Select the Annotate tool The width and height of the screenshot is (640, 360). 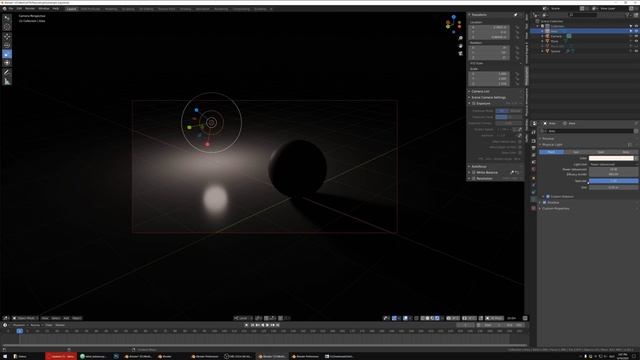(x=7, y=73)
